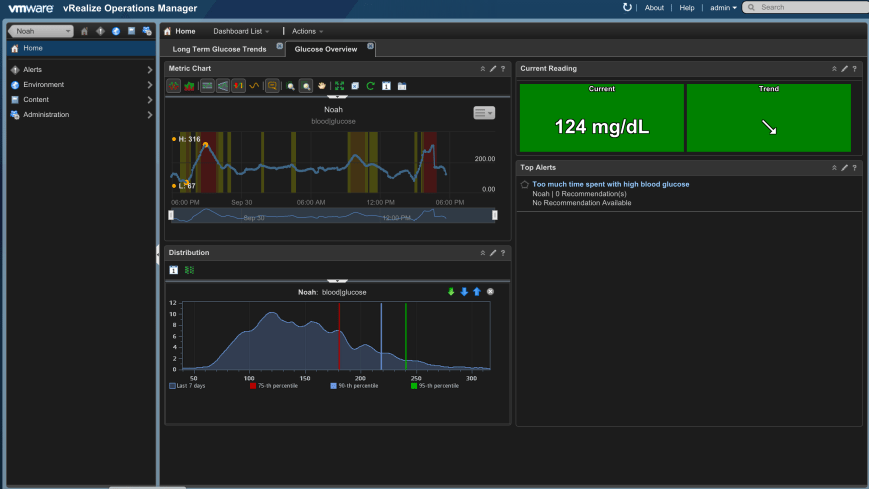The height and width of the screenshot is (489, 869).
Task: Open chart options dropdown beside Noah title
Action: [x=484, y=113]
